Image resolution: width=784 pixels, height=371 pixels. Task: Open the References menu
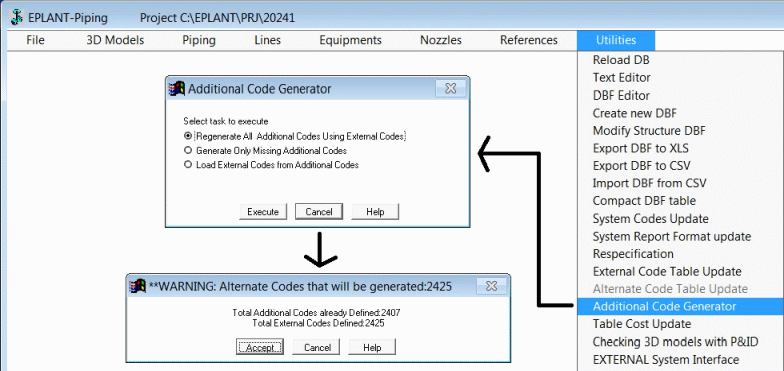point(529,40)
